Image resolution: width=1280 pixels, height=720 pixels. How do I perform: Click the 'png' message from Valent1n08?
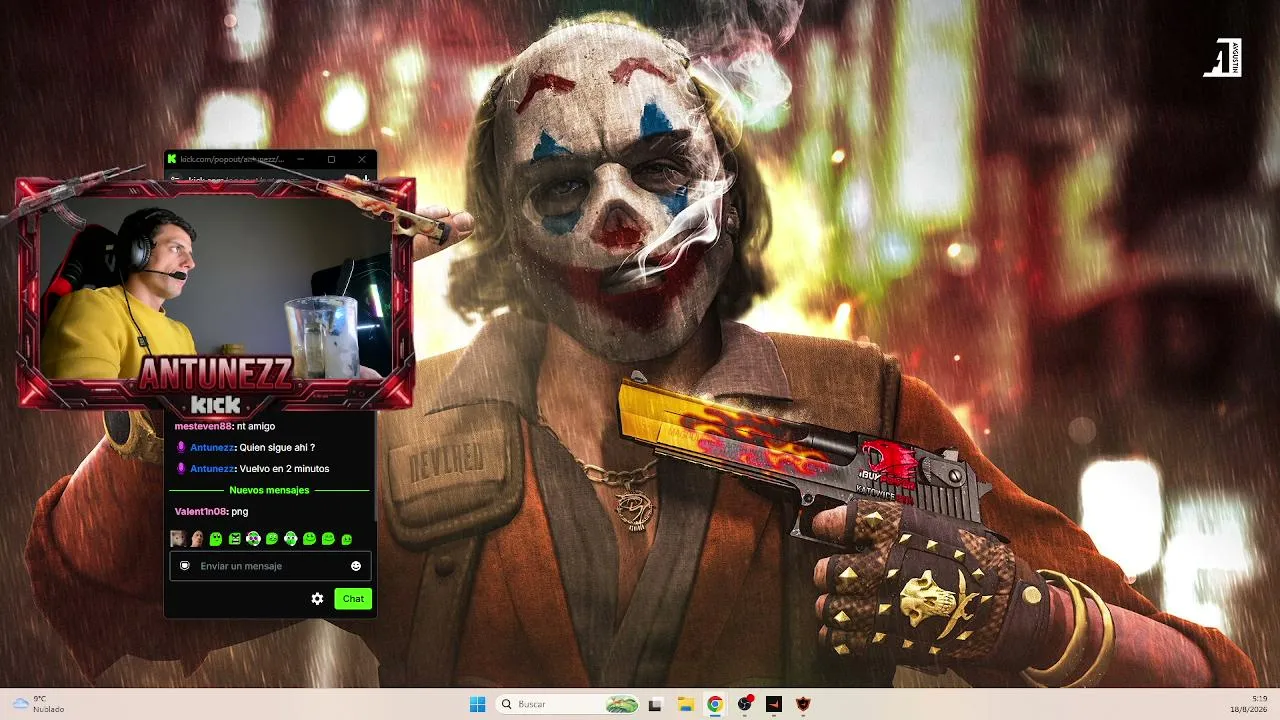point(240,512)
